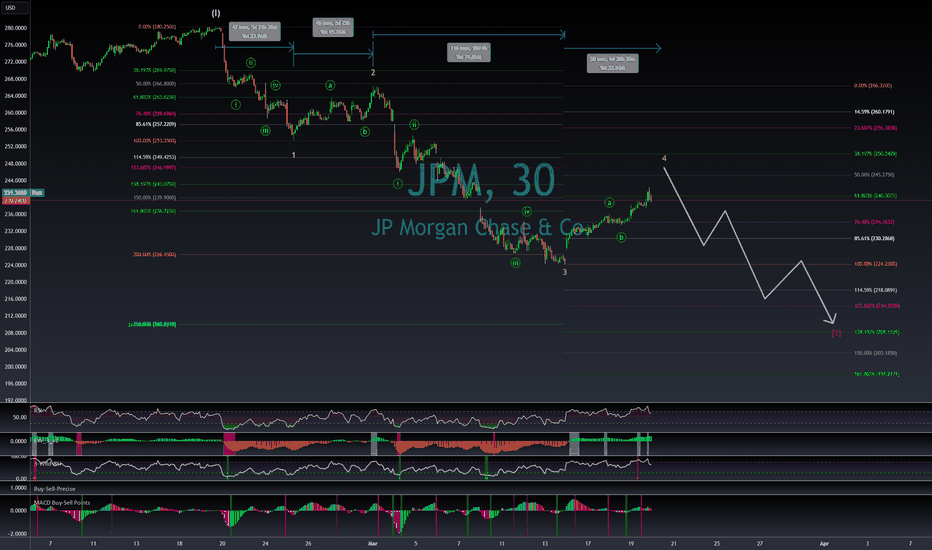Viewport: 932px width, 550px height.
Task: Click the circled 'i' label near the 138.197% (243.0750) line
Action: [x=398, y=184]
